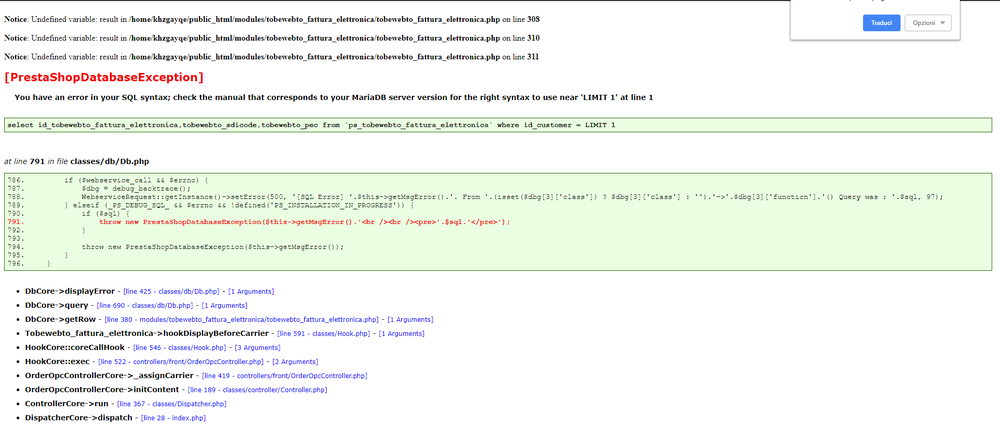Open DbCore getRow line 380 link
The width and height of the screenshot is (1000, 438).
242,319
